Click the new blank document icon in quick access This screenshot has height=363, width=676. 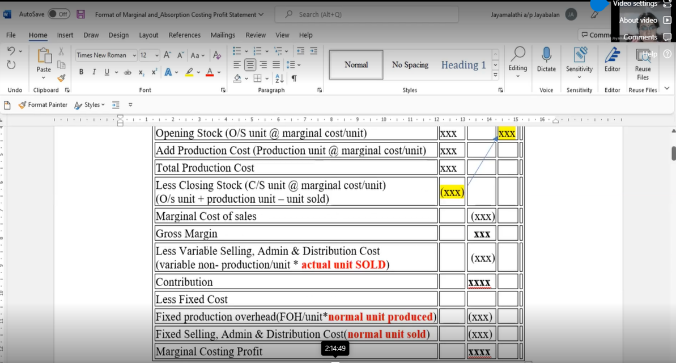click(7, 105)
